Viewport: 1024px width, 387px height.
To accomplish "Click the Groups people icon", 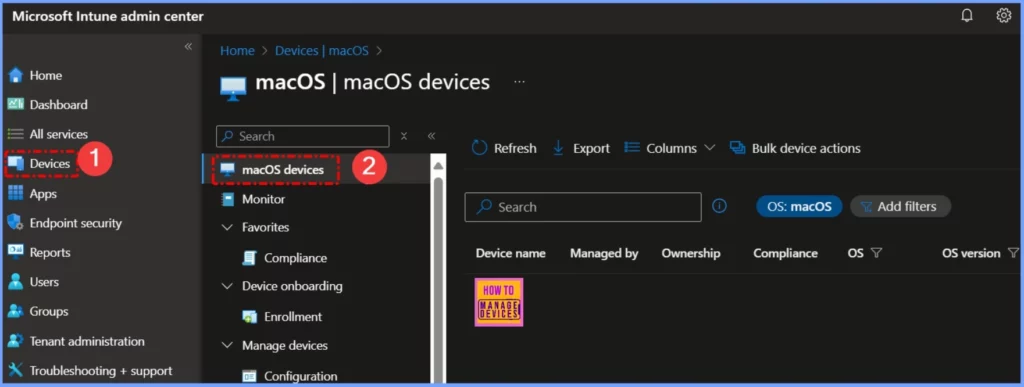I will 16,311.
